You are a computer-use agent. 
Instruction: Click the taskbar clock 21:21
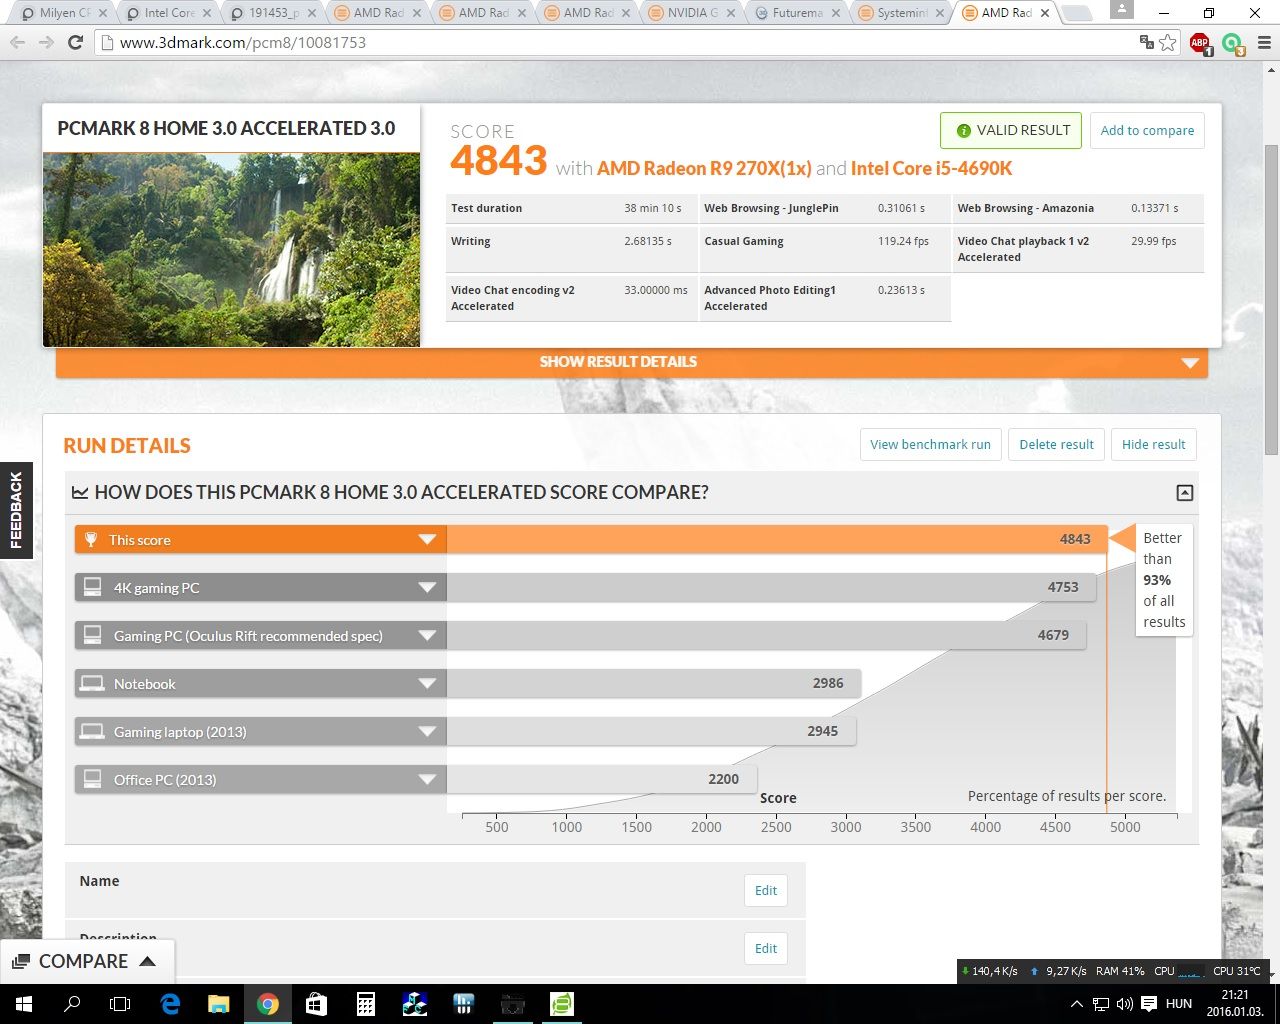pos(1235,995)
